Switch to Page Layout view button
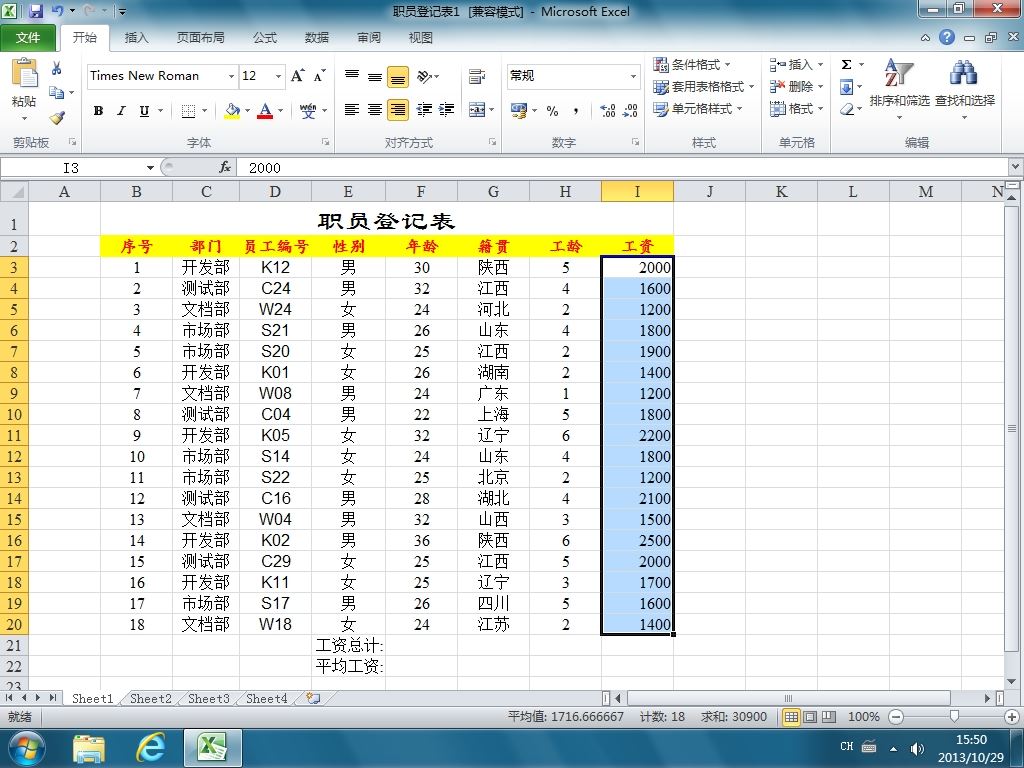This screenshot has height=768, width=1024. (810, 717)
